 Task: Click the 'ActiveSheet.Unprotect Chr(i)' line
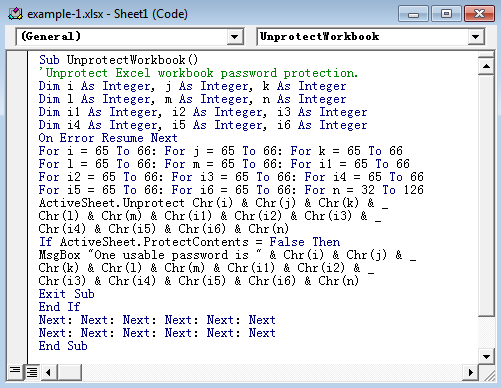(x=213, y=203)
